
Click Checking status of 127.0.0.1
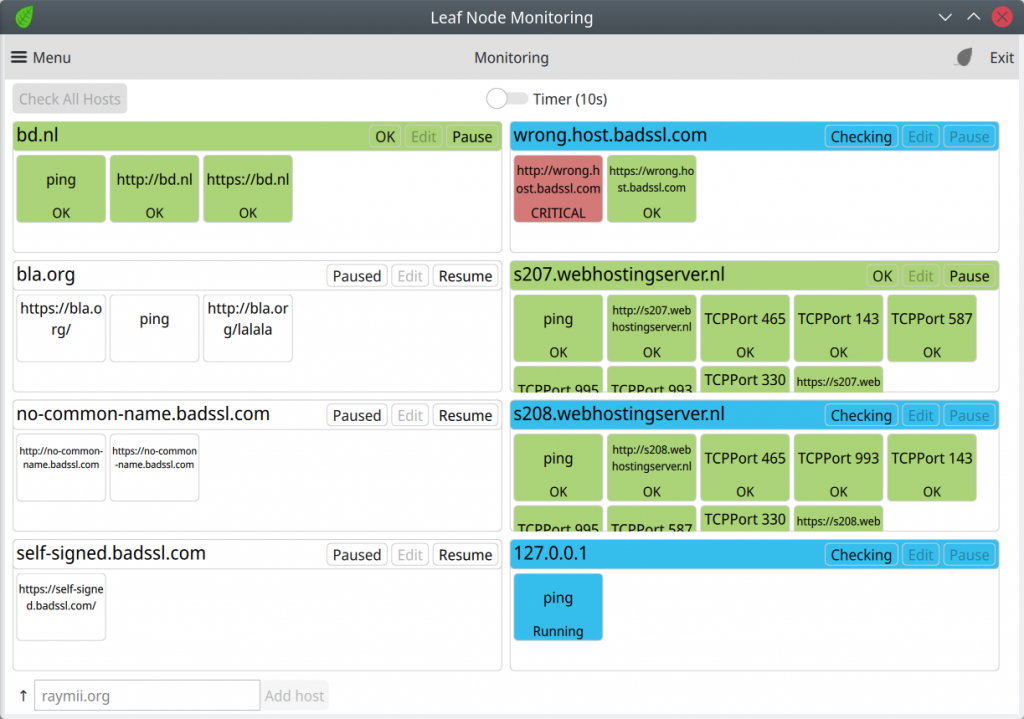[x=861, y=554]
